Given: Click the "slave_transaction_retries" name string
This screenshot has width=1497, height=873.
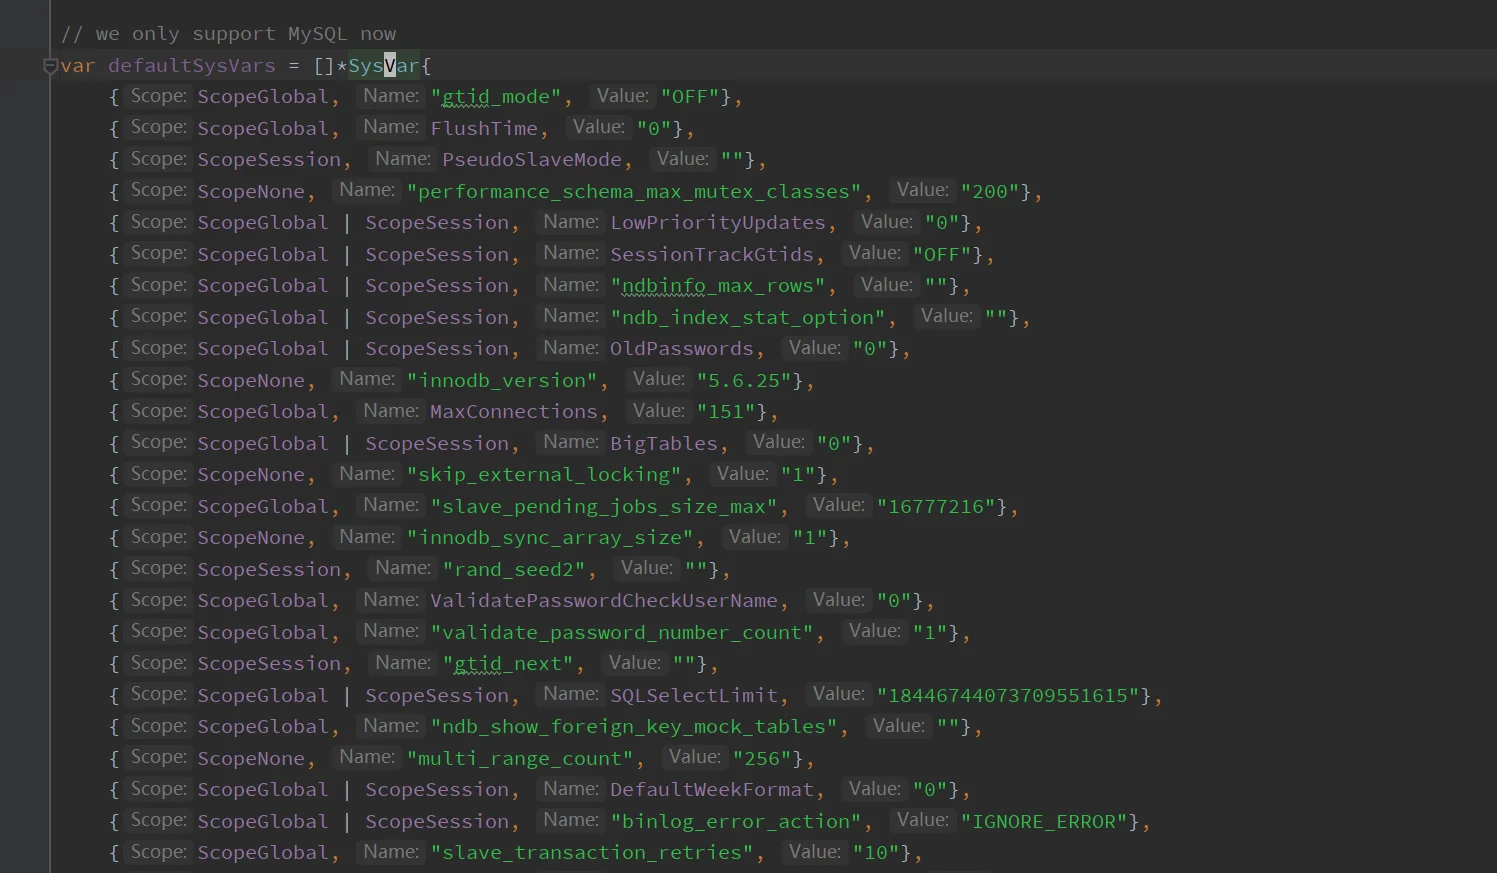Looking at the screenshot, I should pyautogui.click(x=592, y=853).
